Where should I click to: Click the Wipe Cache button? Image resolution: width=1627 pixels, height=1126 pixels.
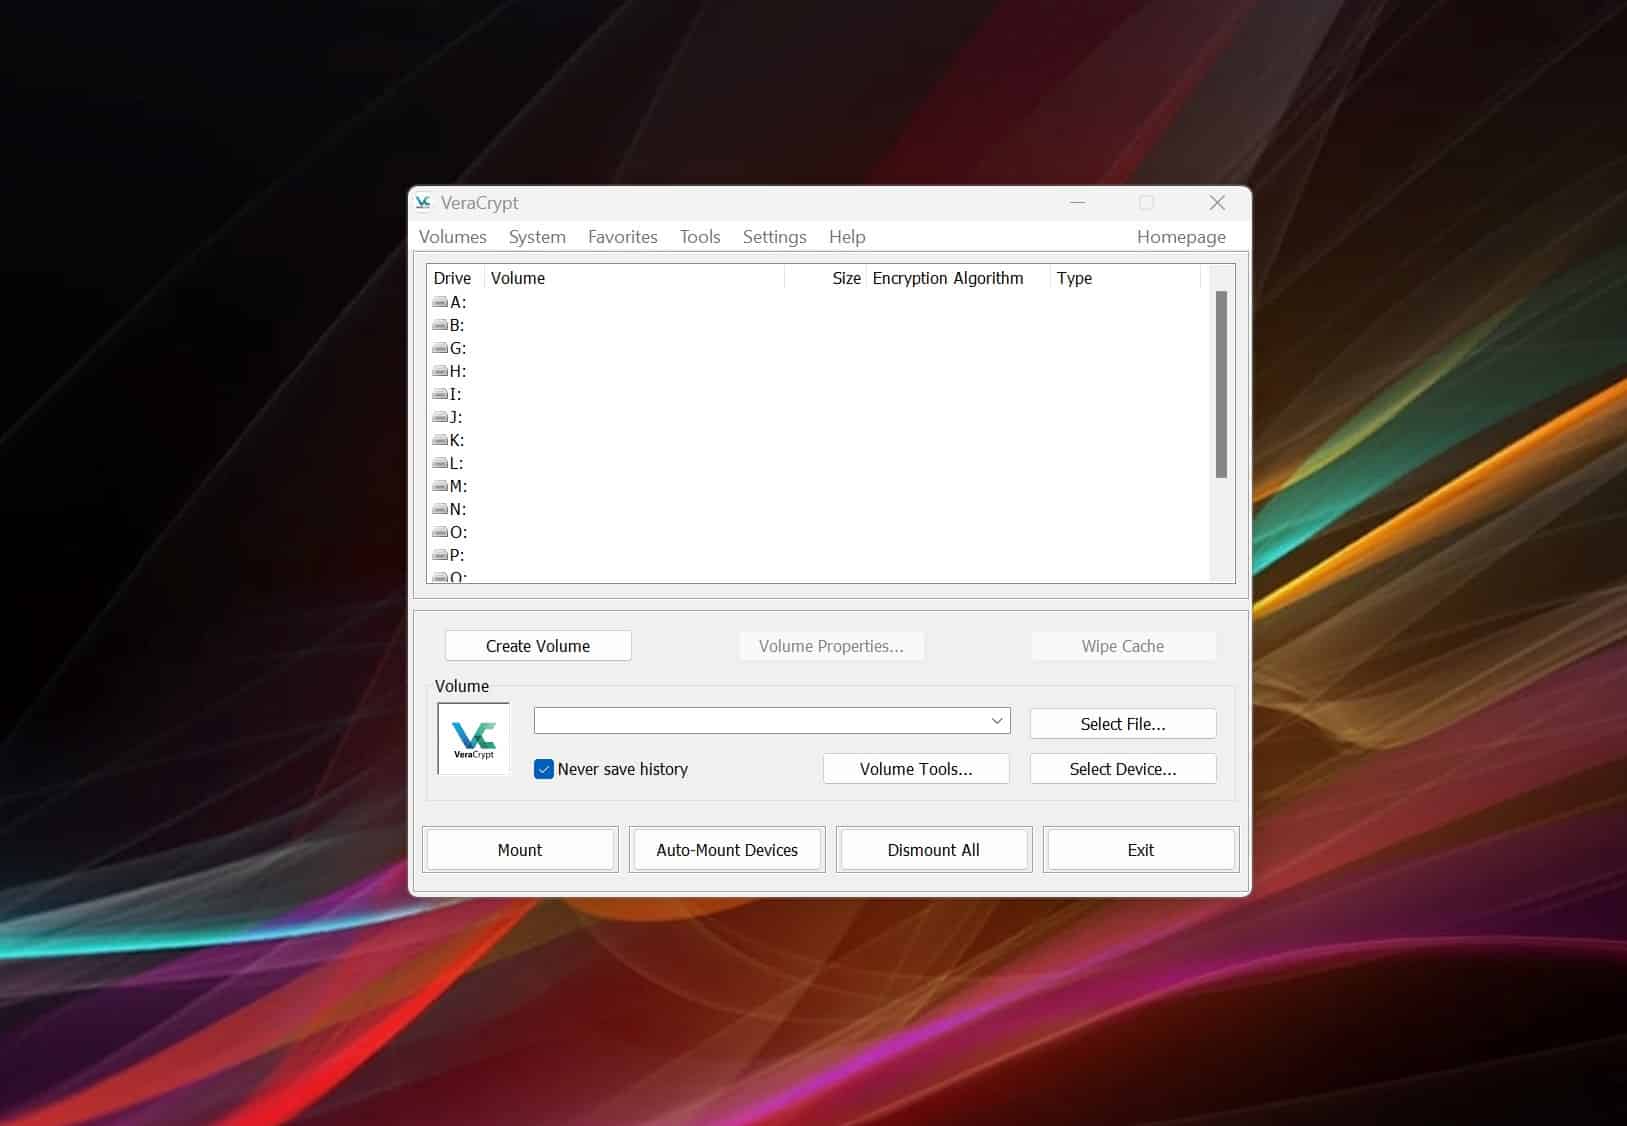[1123, 646]
